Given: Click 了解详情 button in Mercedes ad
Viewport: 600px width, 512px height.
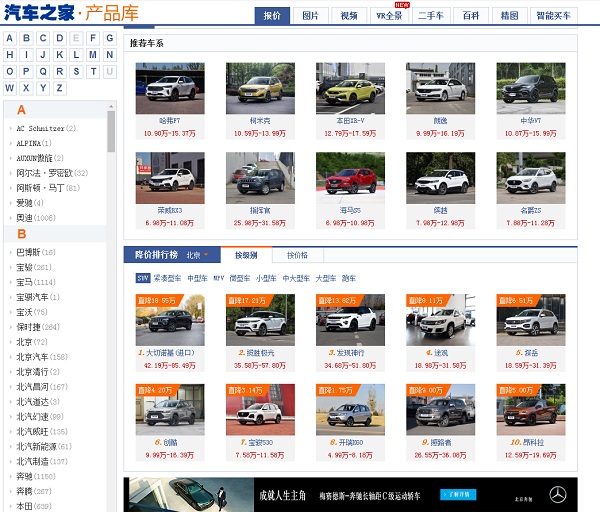Looking at the screenshot, I should [458, 494].
